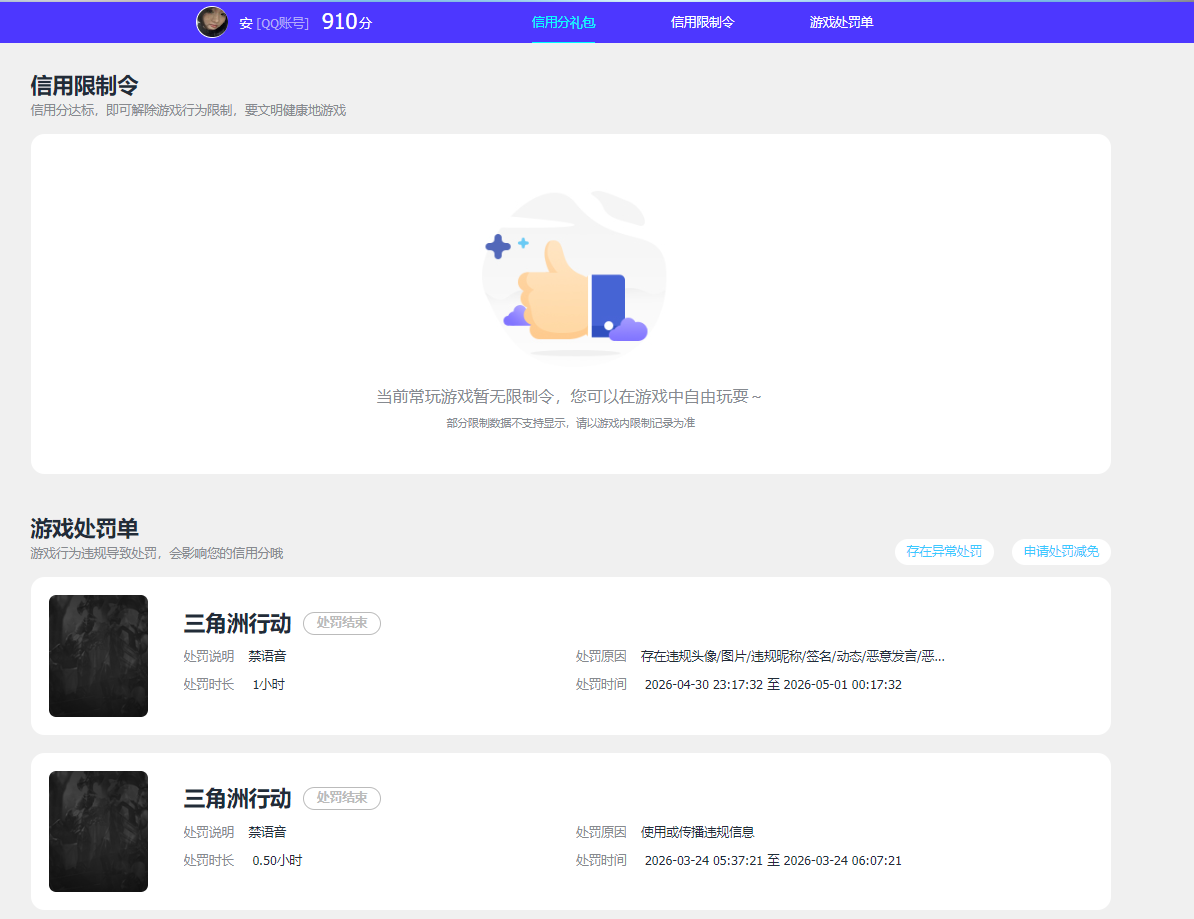1194x919 pixels.
Task: Click 禁语音 in the 1小时 penalty card
Action: pyautogui.click(x=267, y=656)
